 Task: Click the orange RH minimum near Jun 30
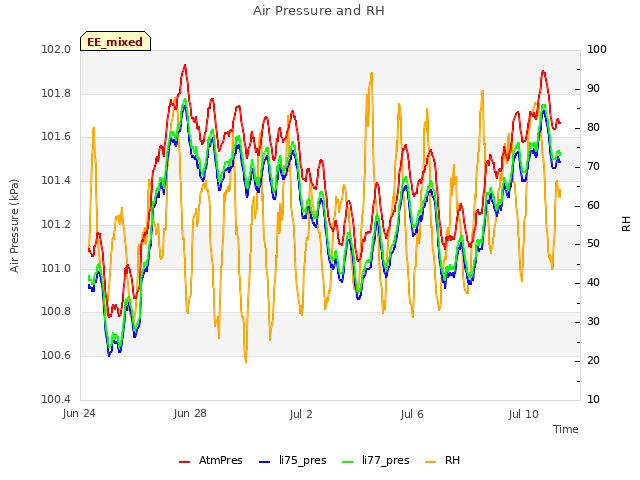point(246,361)
